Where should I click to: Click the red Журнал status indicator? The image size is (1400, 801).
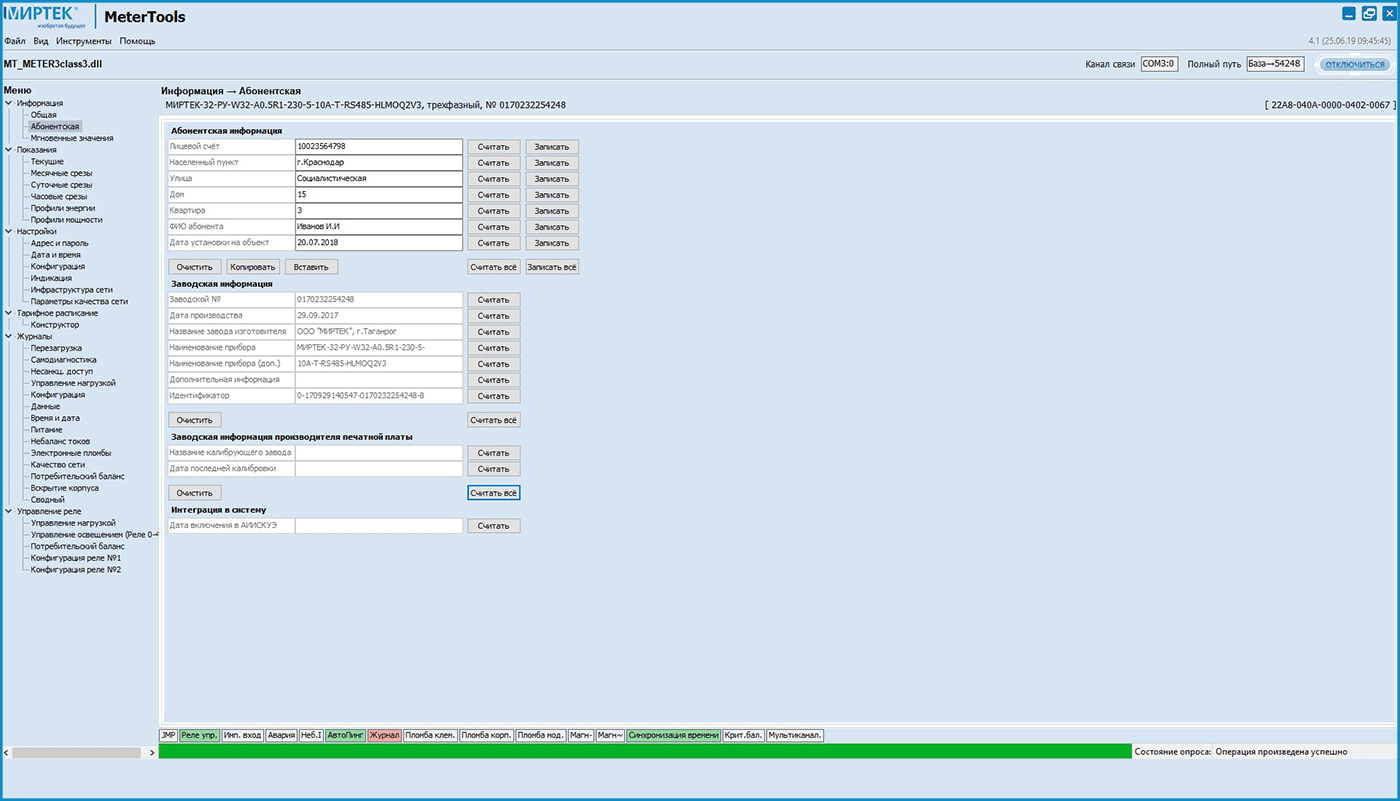pos(385,735)
